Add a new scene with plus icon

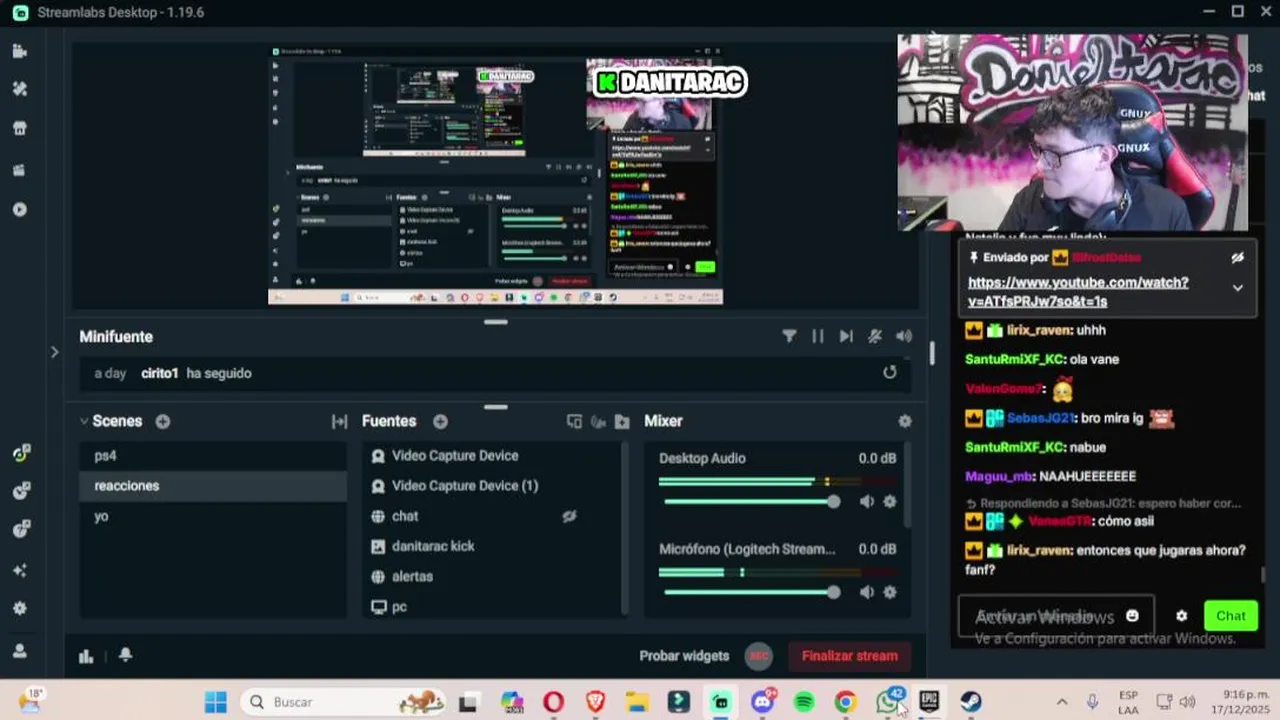162,421
